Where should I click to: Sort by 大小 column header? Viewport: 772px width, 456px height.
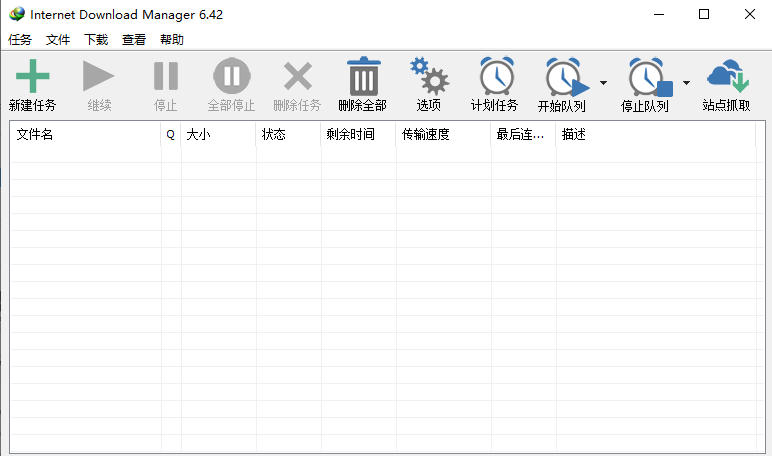click(x=219, y=134)
